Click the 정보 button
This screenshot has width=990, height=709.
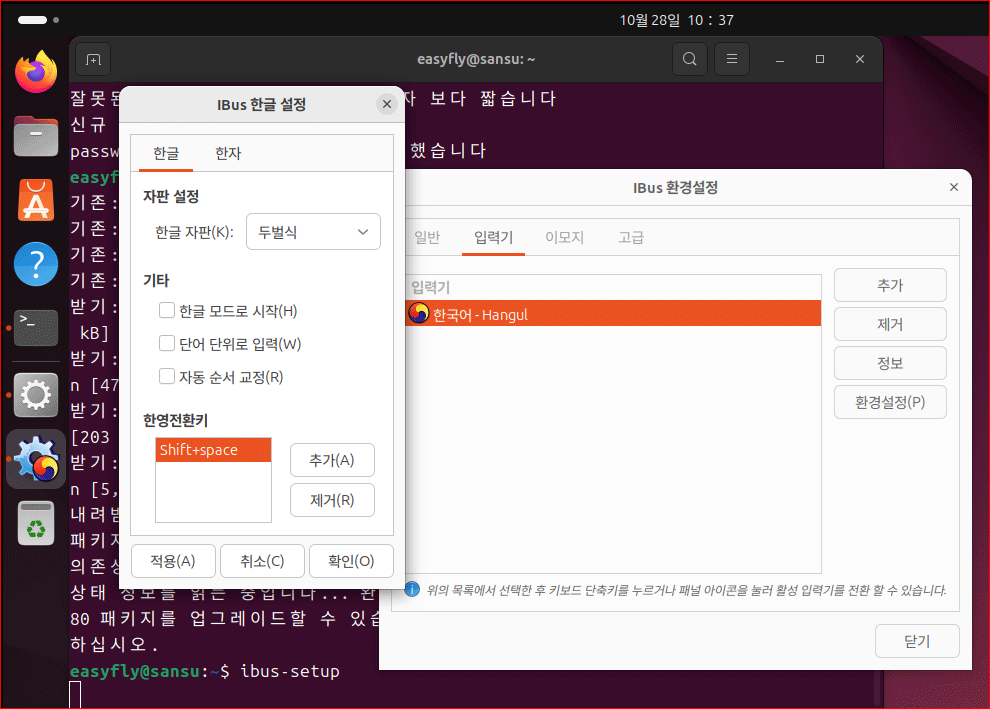890,364
